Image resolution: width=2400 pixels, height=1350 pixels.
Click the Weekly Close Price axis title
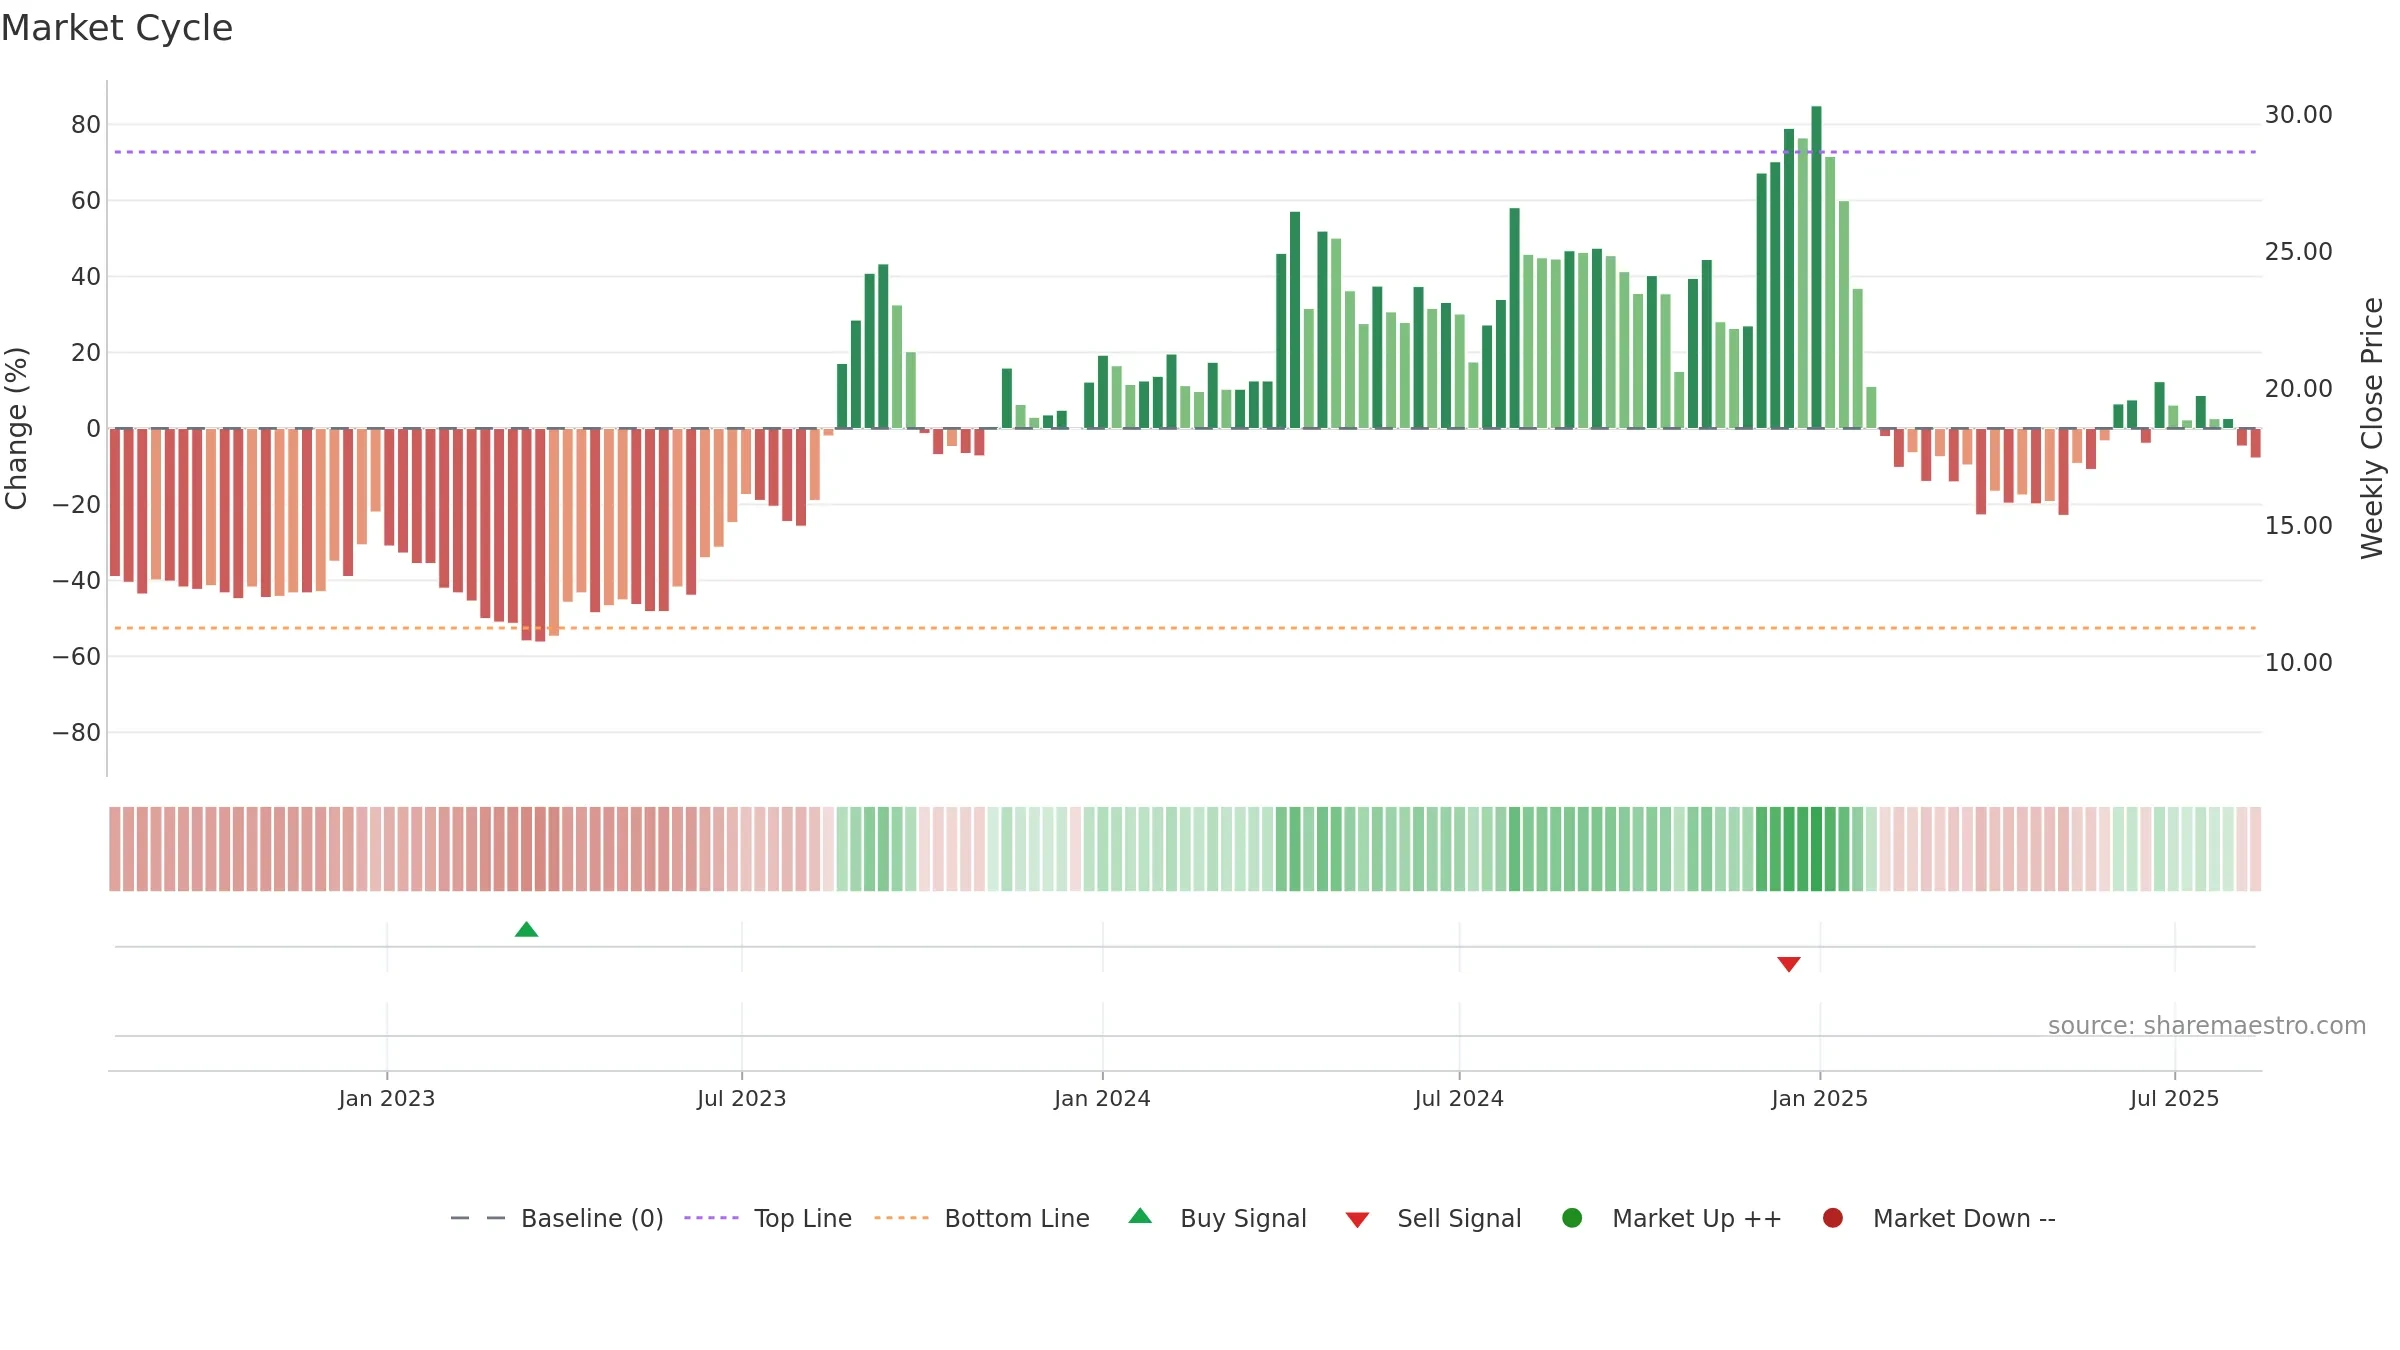tap(2372, 428)
